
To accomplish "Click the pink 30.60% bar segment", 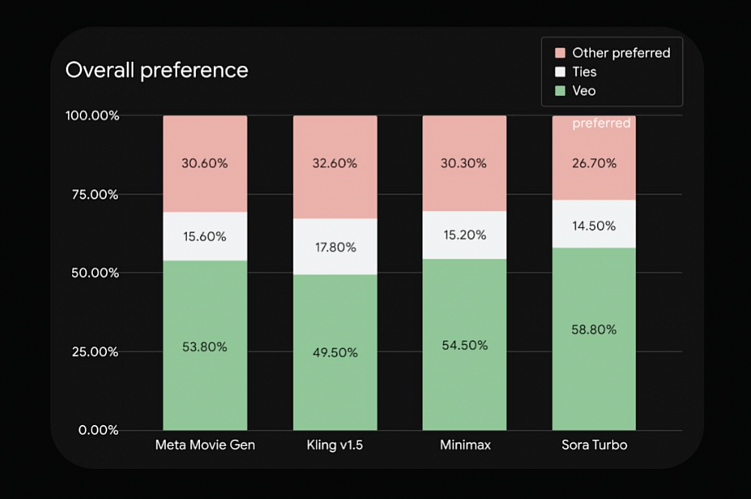I will click(205, 163).
